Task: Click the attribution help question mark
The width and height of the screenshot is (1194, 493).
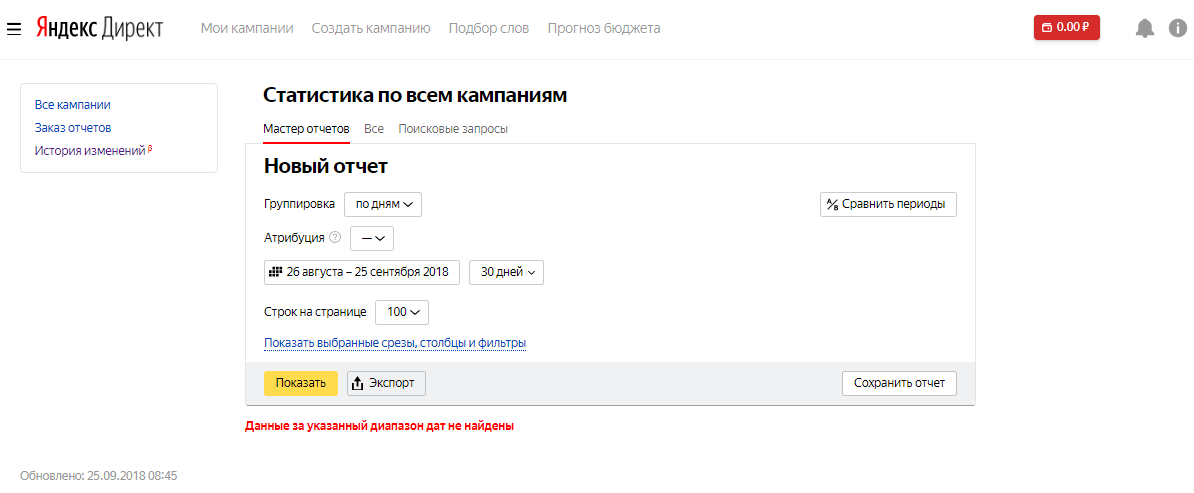Action: pos(335,238)
